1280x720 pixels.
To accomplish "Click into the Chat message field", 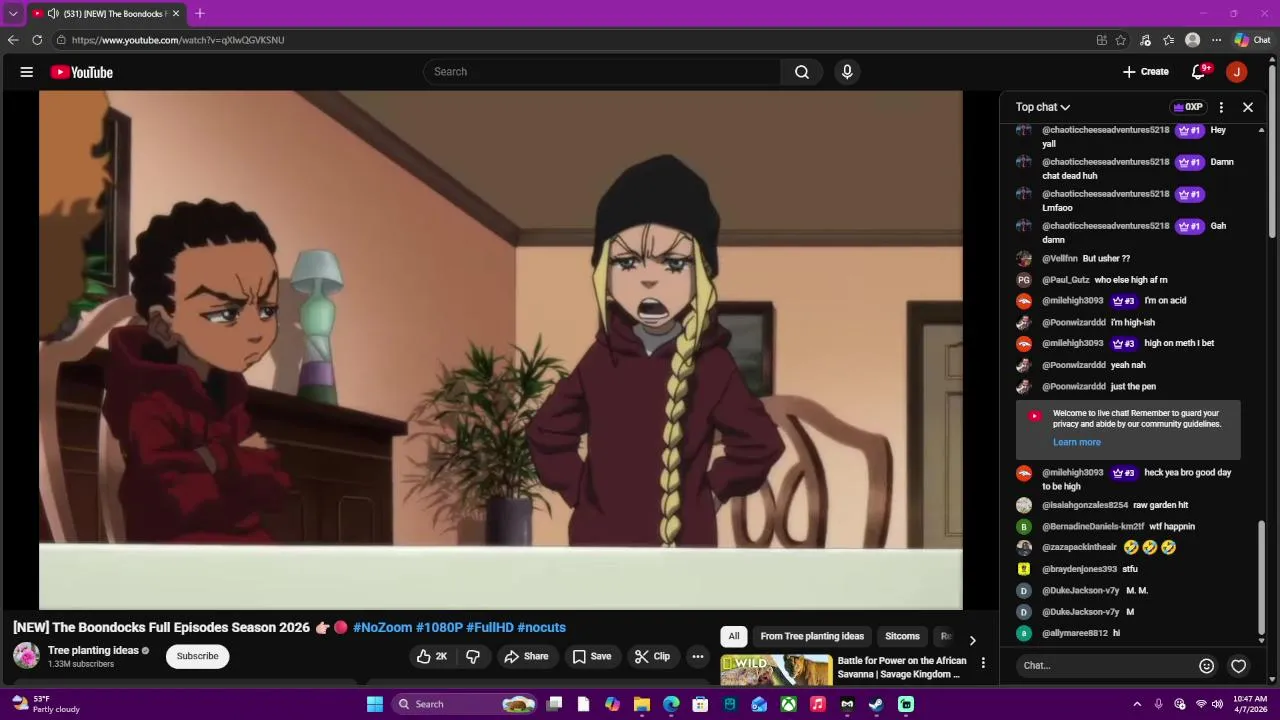I will coord(1105,666).
